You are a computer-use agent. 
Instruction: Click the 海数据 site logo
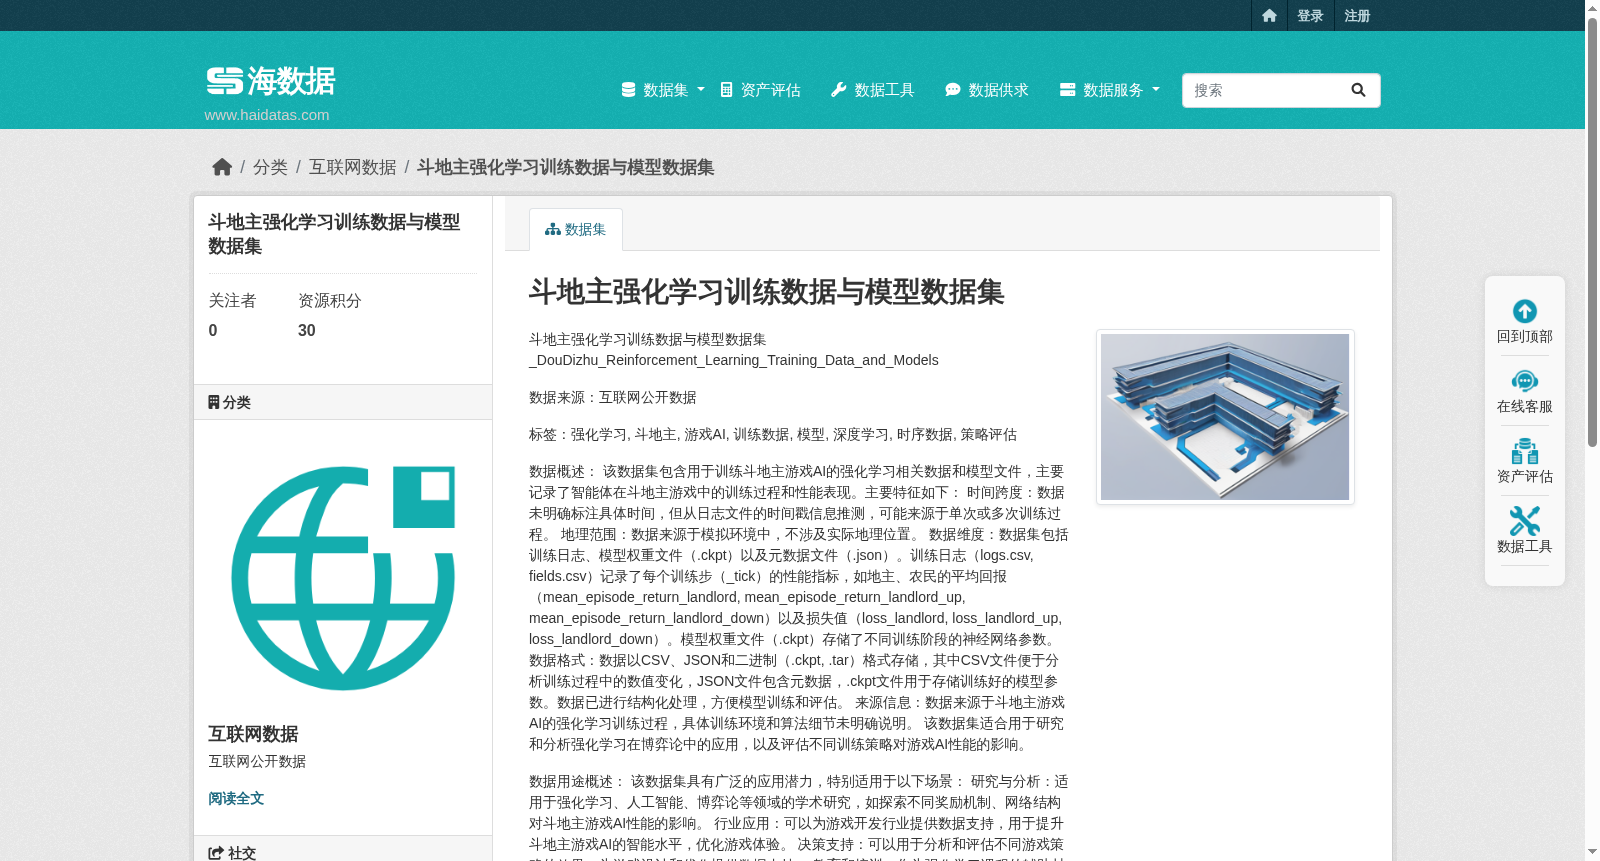(x=271, y=81)
